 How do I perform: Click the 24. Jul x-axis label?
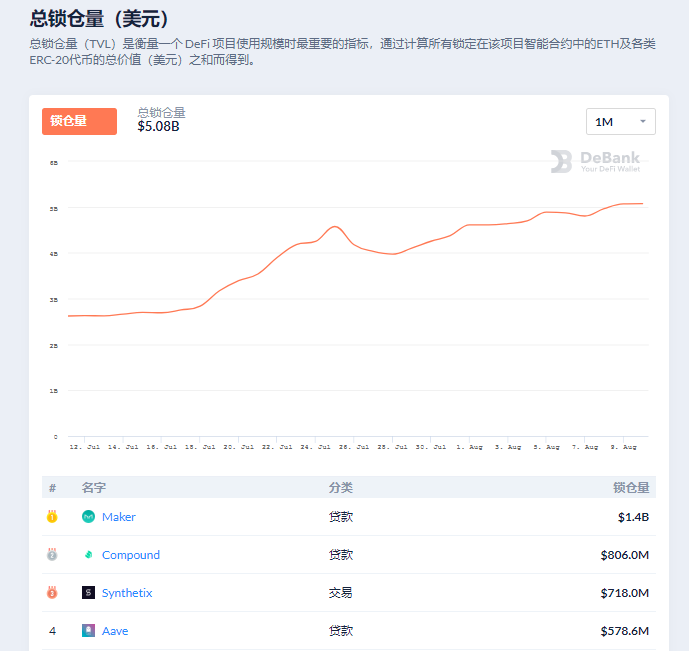315,447
